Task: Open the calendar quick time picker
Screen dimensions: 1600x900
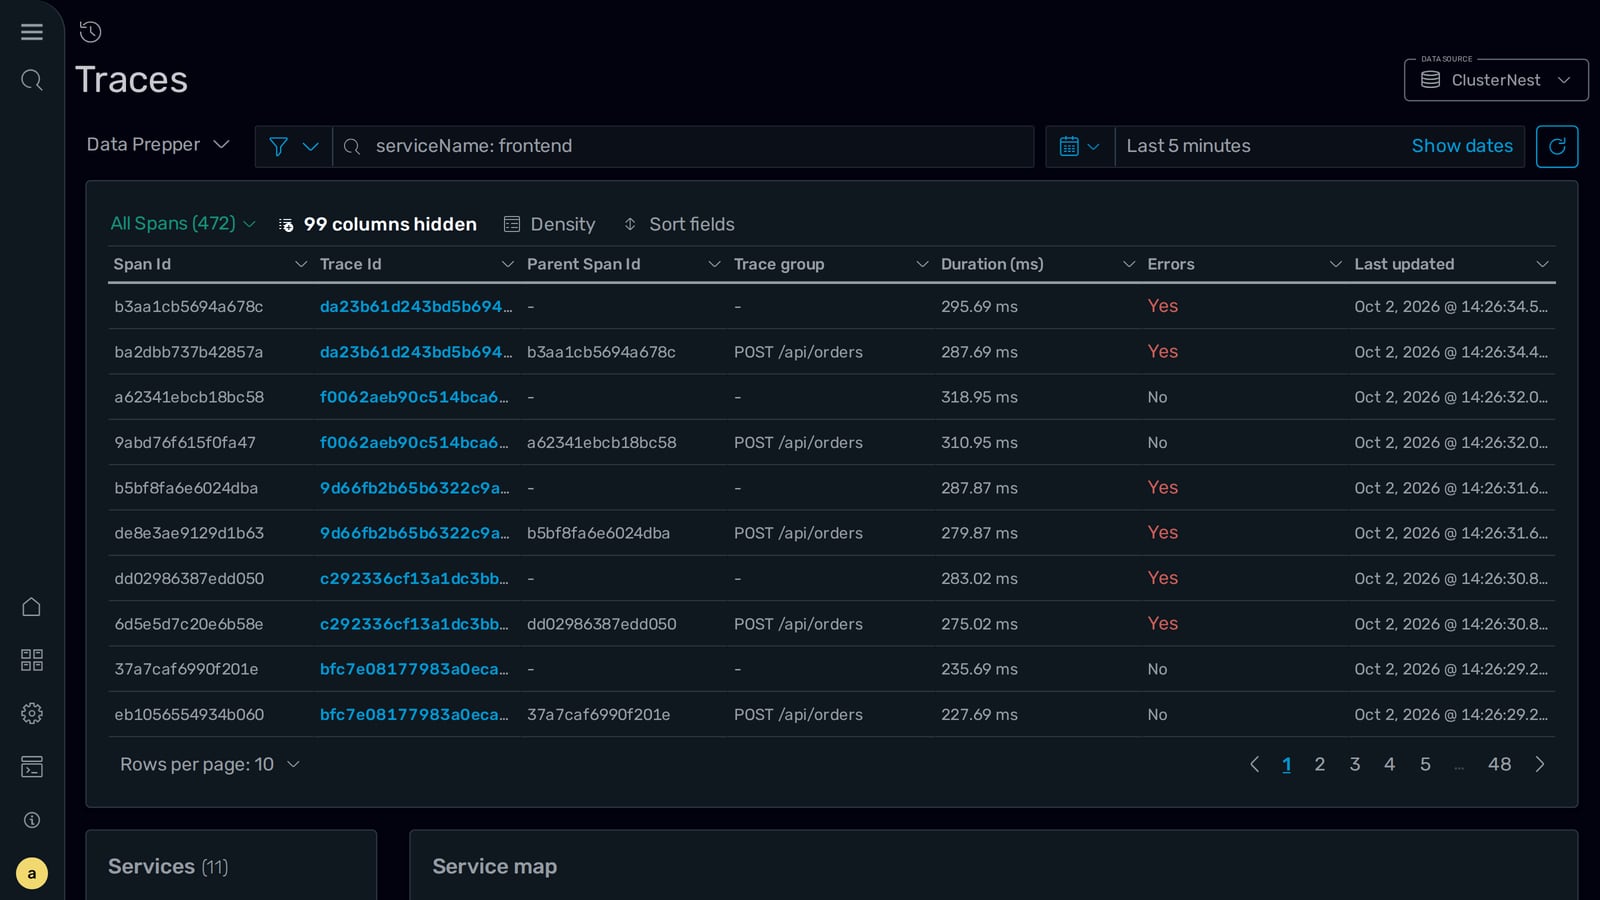Action: (x=1080, y=146)
